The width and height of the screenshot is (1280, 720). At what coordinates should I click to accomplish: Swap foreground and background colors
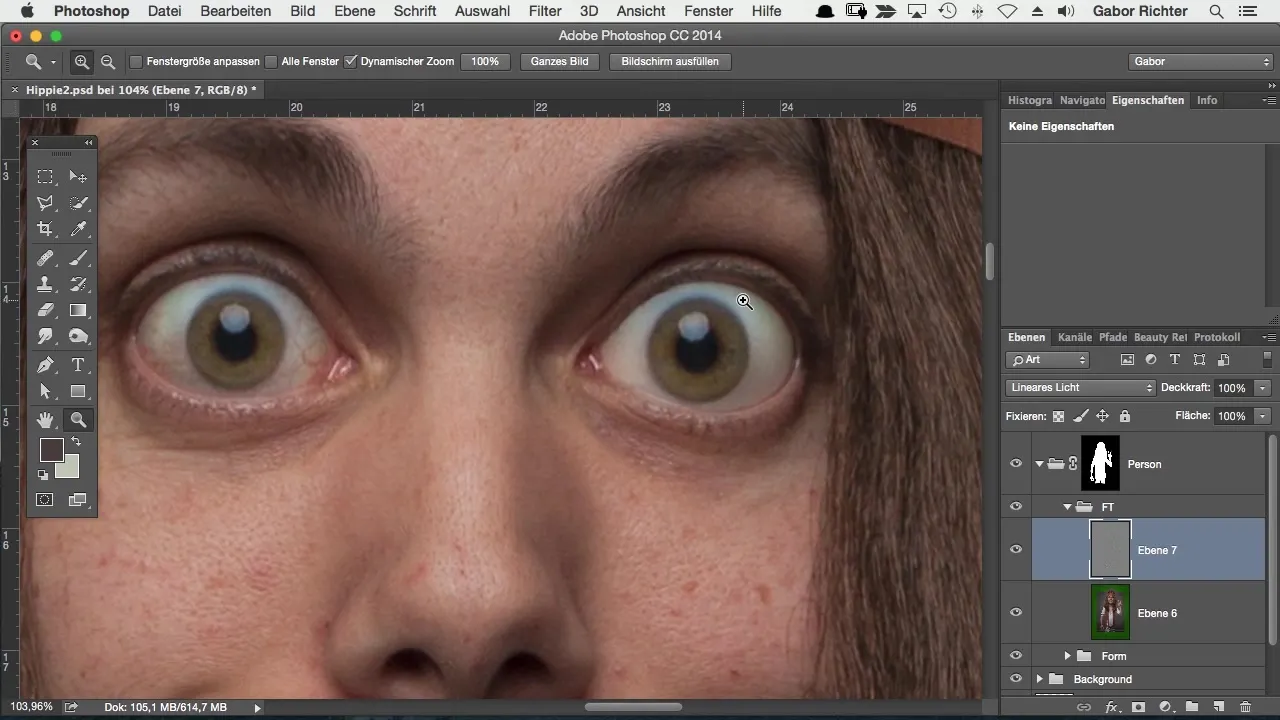pyautogui.click(x=74, y=442)
